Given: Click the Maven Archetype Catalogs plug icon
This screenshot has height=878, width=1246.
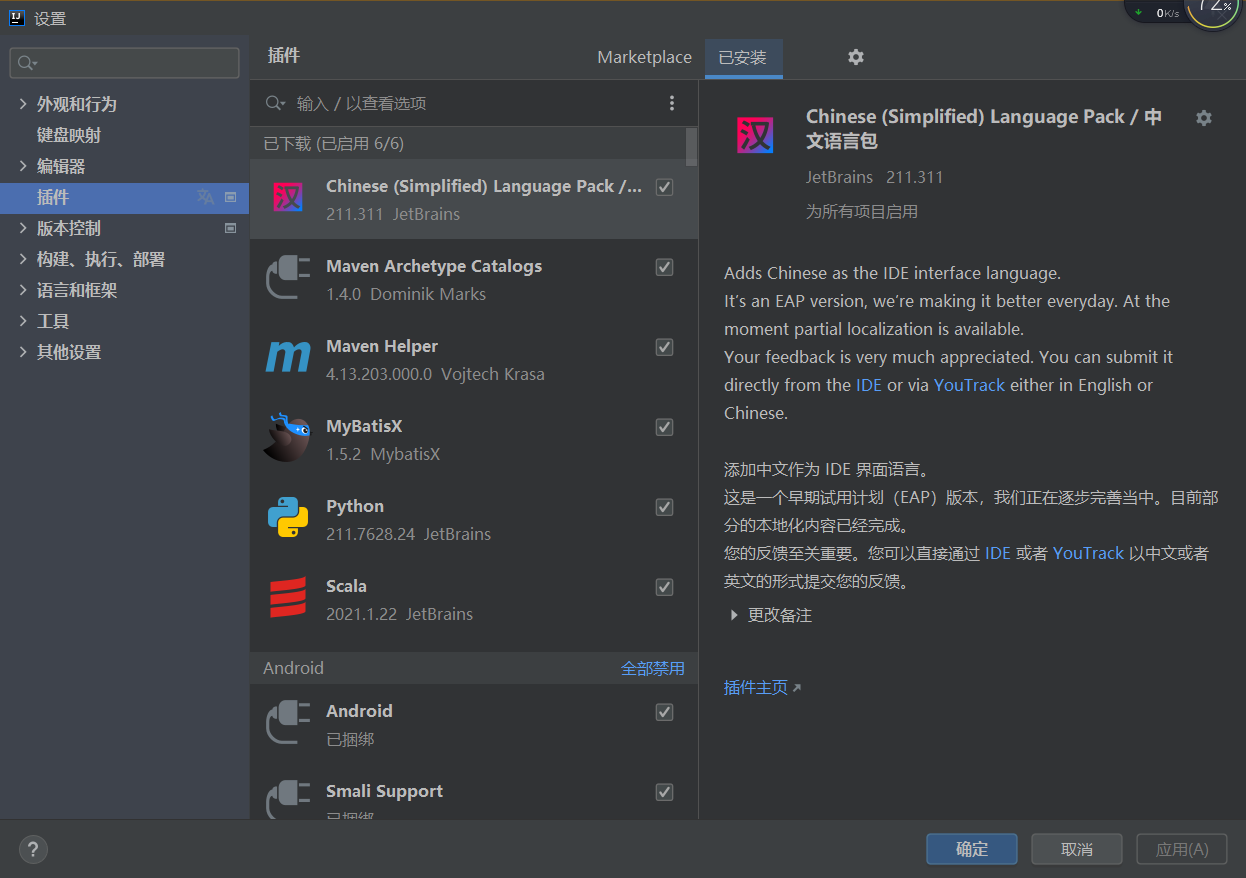Looking at the screenshot, I should (x=288, y=279).
